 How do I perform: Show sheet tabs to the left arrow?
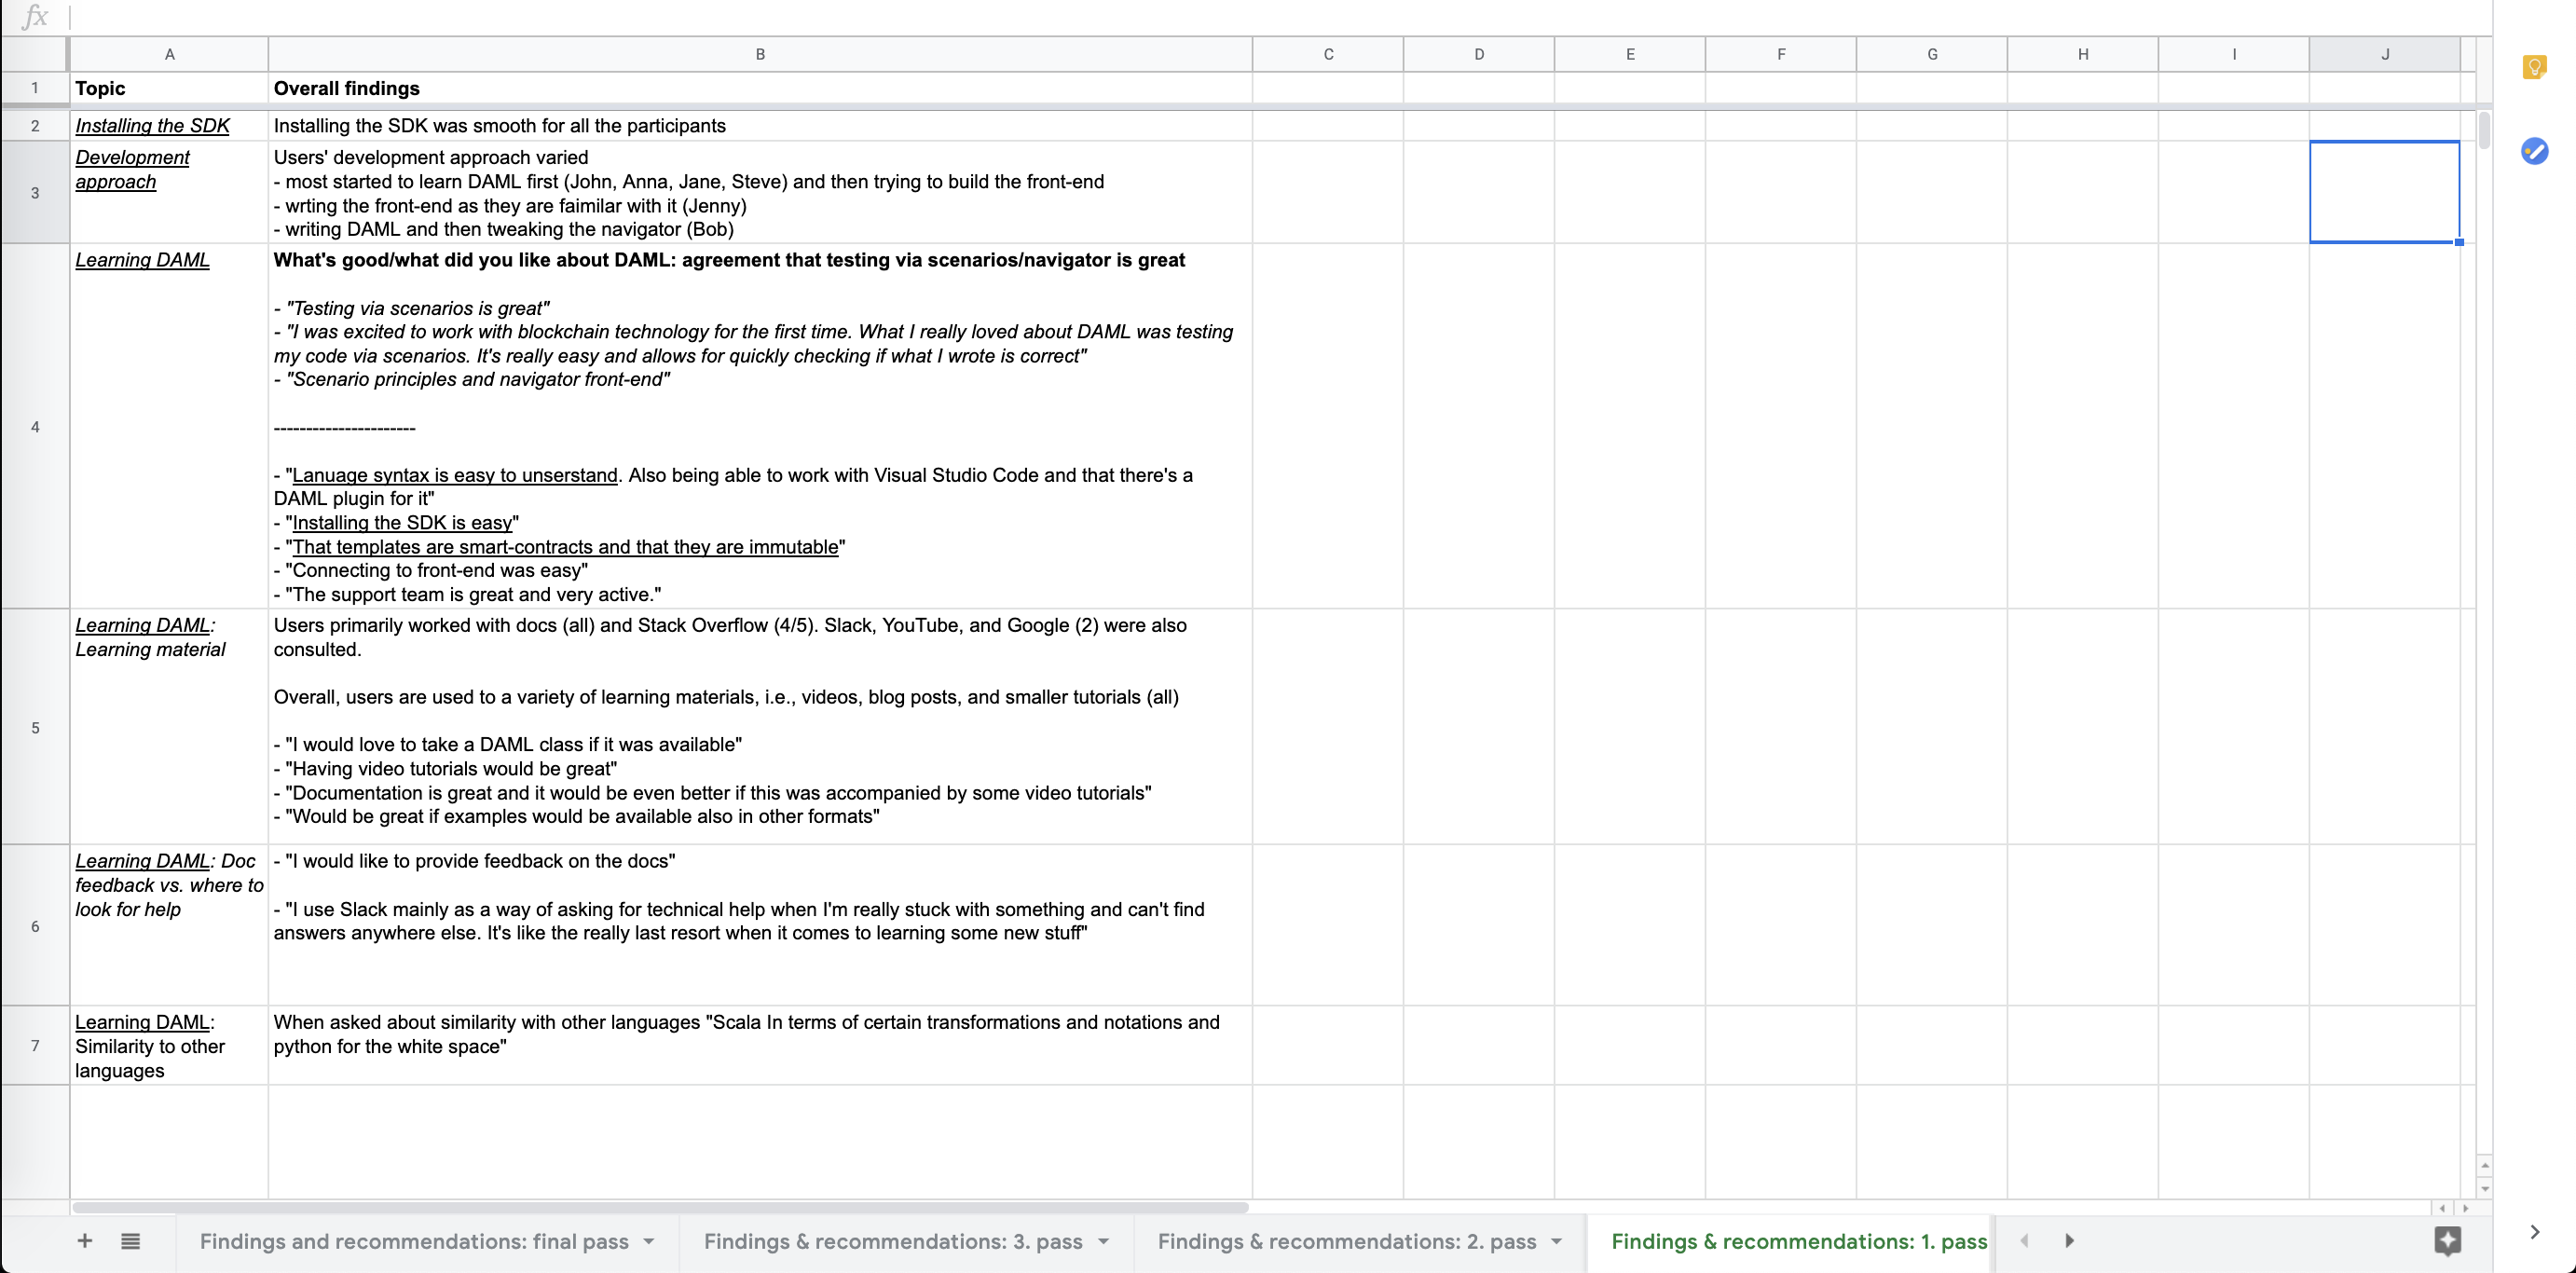click(2024, 1241)
